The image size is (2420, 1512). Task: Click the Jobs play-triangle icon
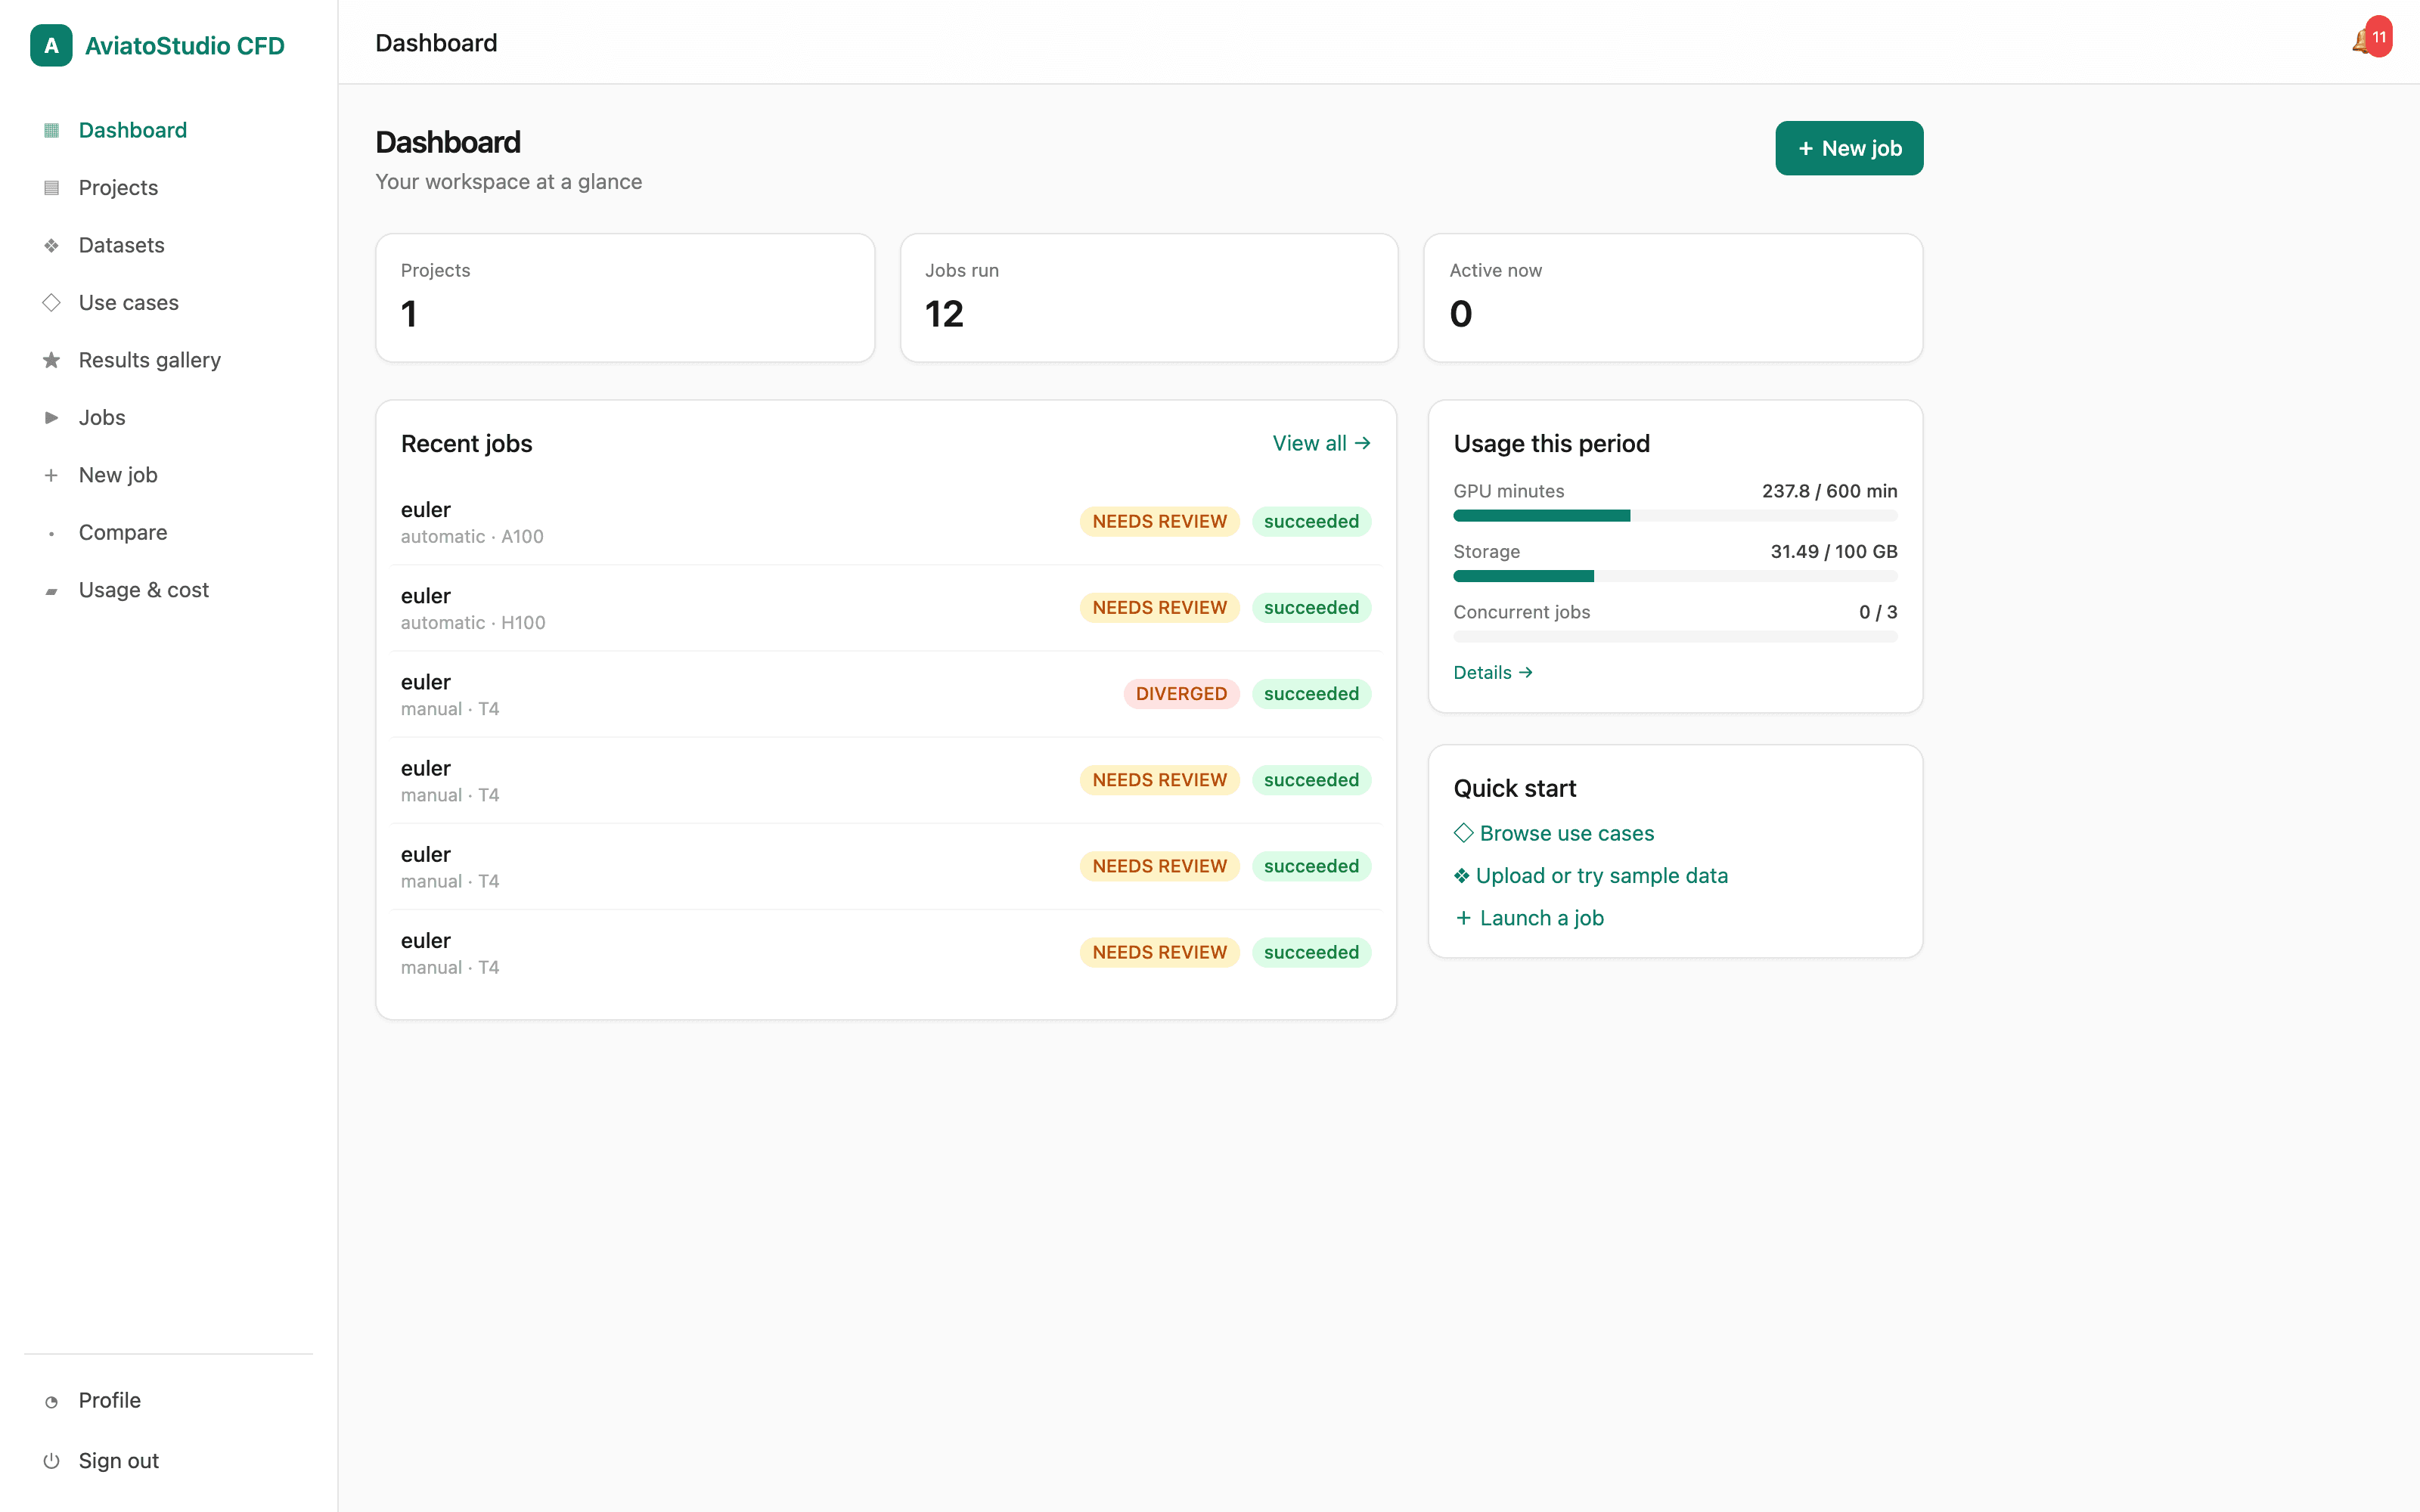51,417
